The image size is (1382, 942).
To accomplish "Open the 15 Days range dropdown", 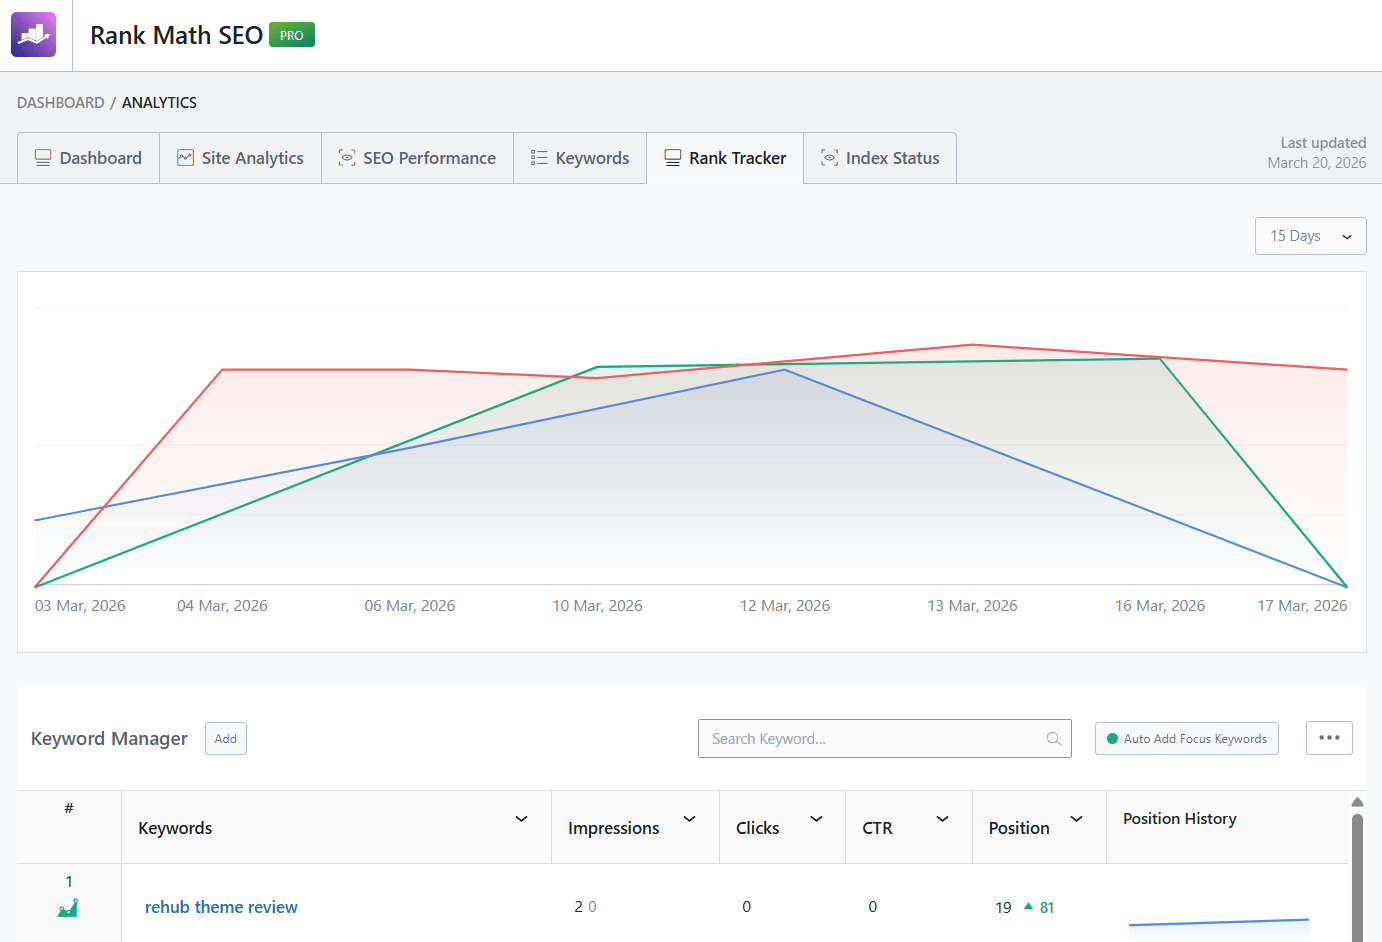I will coord(1311,236).
